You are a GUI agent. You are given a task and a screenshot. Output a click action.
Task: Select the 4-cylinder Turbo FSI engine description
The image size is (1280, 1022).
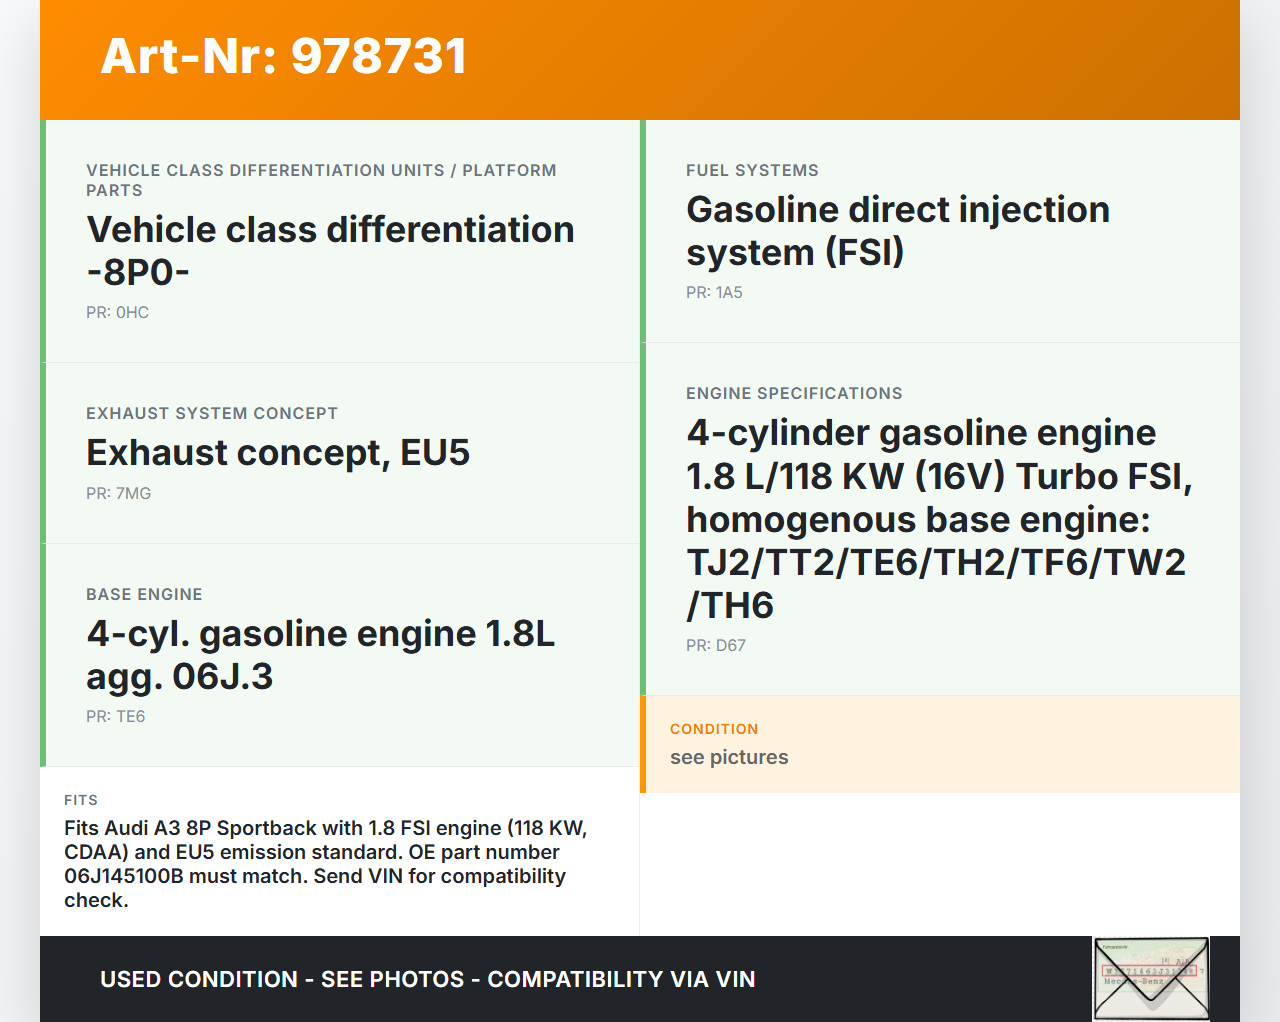pos(936,518)
